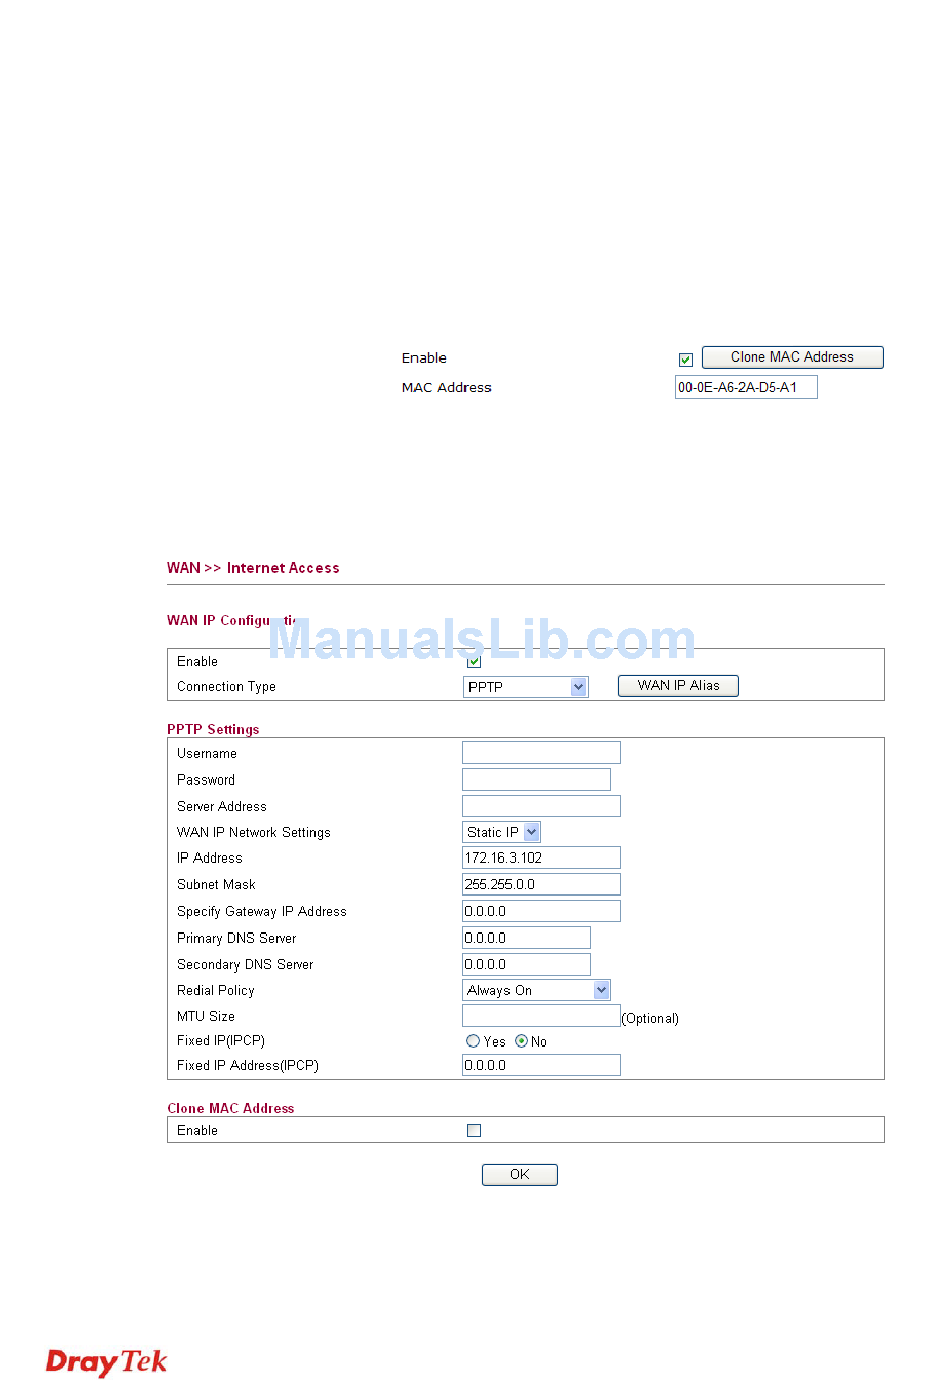The image size is (950, 1387).
Task: Uncheck the Enable box beside Clone MAC Address button
Action: (x=686, y=359)
